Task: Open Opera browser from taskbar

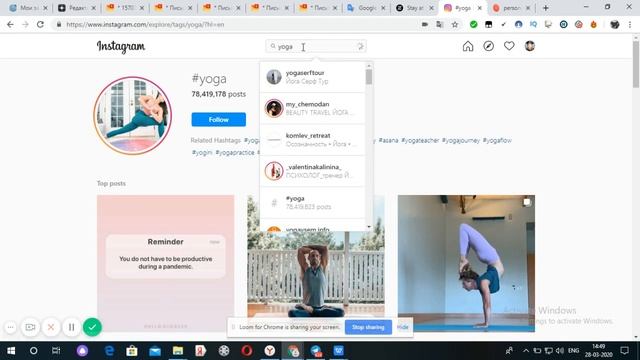Action: point(247,351)
